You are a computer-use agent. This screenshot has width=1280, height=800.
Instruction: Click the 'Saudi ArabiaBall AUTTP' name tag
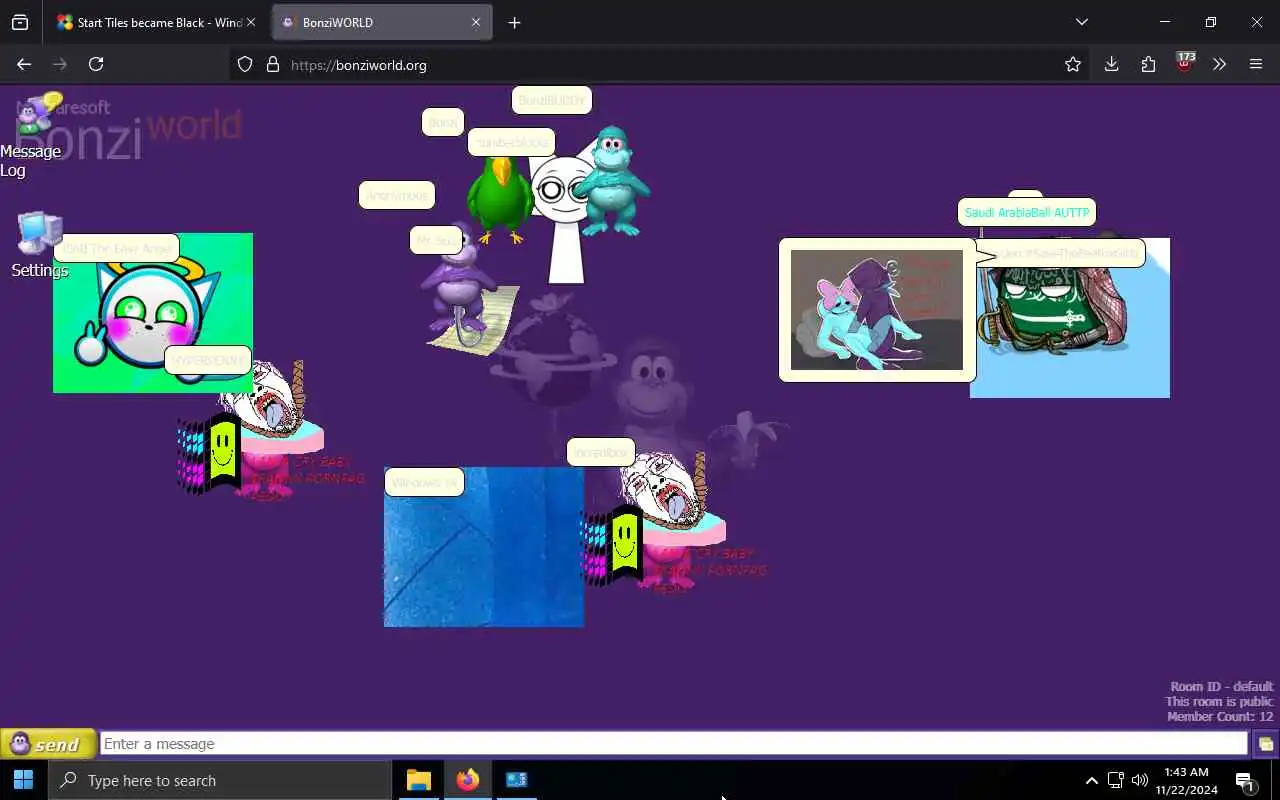tap(1027, 213)
